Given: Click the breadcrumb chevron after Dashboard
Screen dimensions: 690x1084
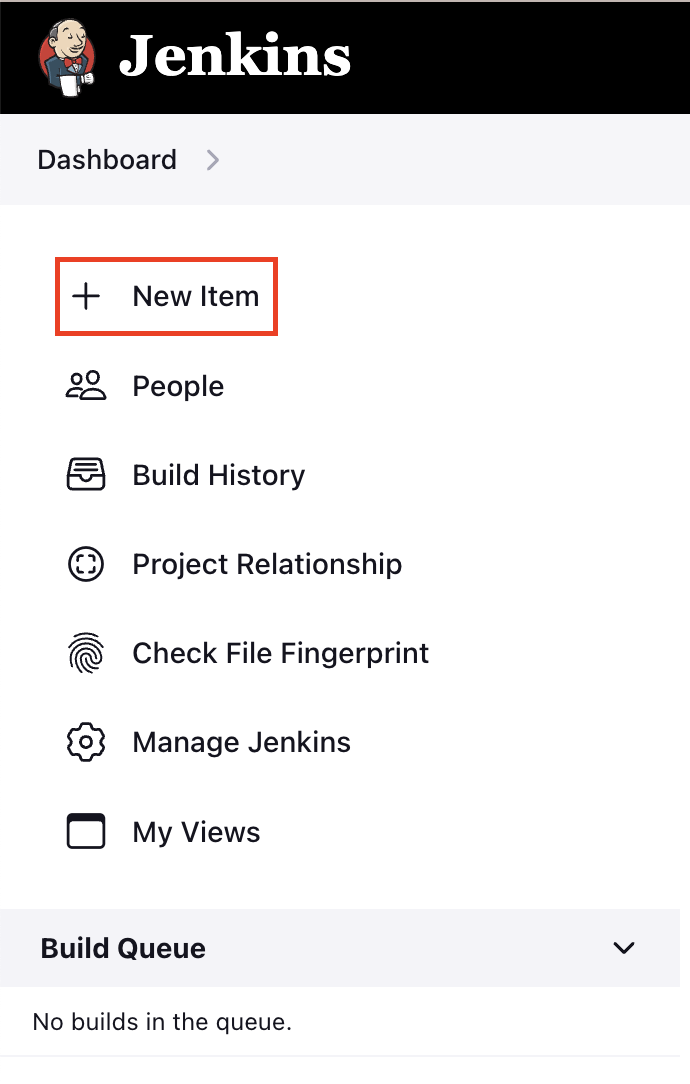Looking at the screenshot, I should (x=212, y=160).
